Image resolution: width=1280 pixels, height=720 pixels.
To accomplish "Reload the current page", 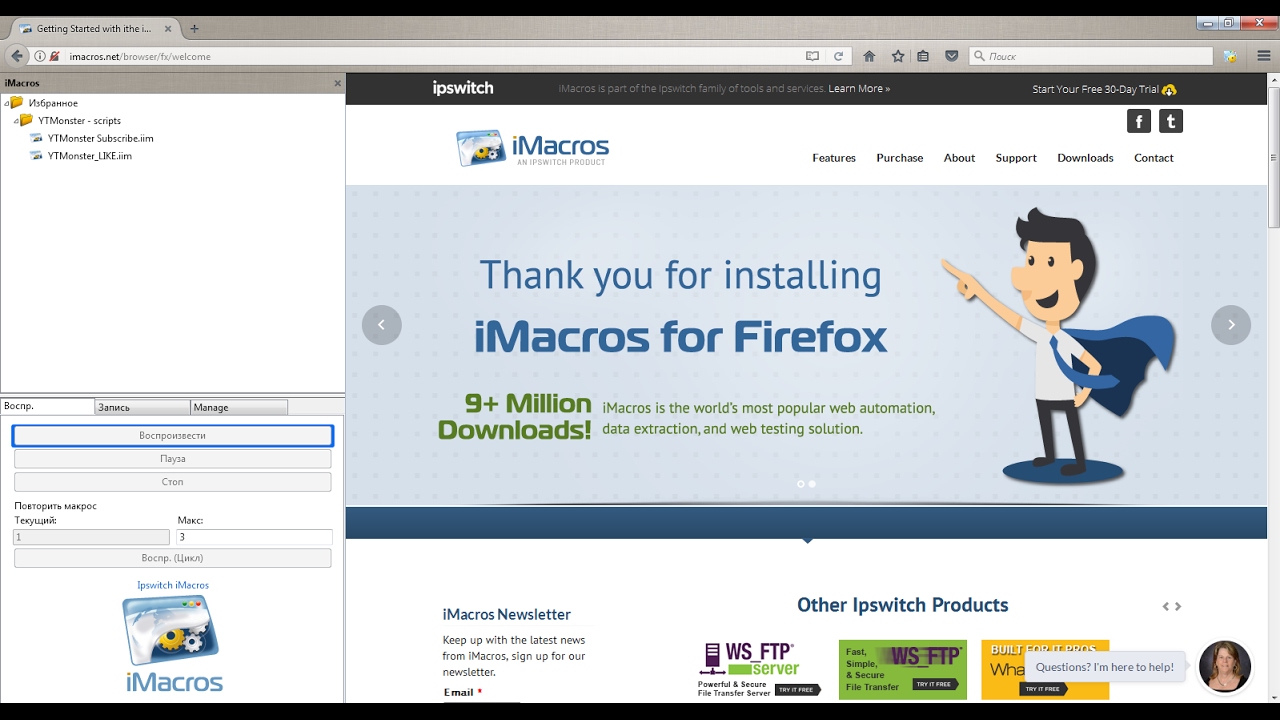I will [x=838, y=56].
